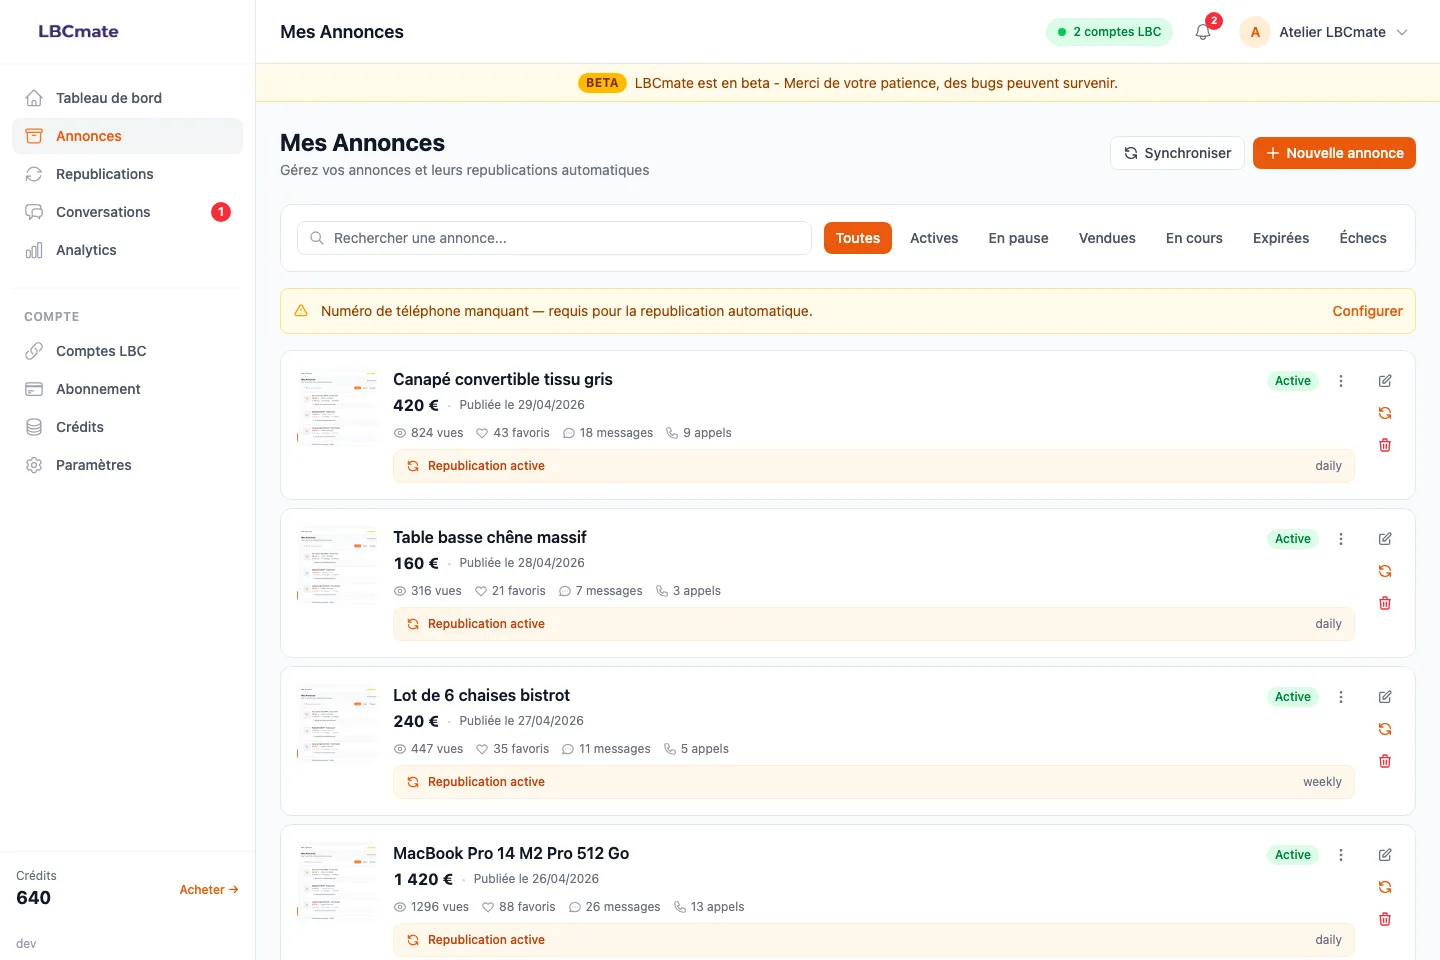1440x960 pixels.
Task: Click the 2 comptes LBC badge
Action: [x=1109, y=32]
